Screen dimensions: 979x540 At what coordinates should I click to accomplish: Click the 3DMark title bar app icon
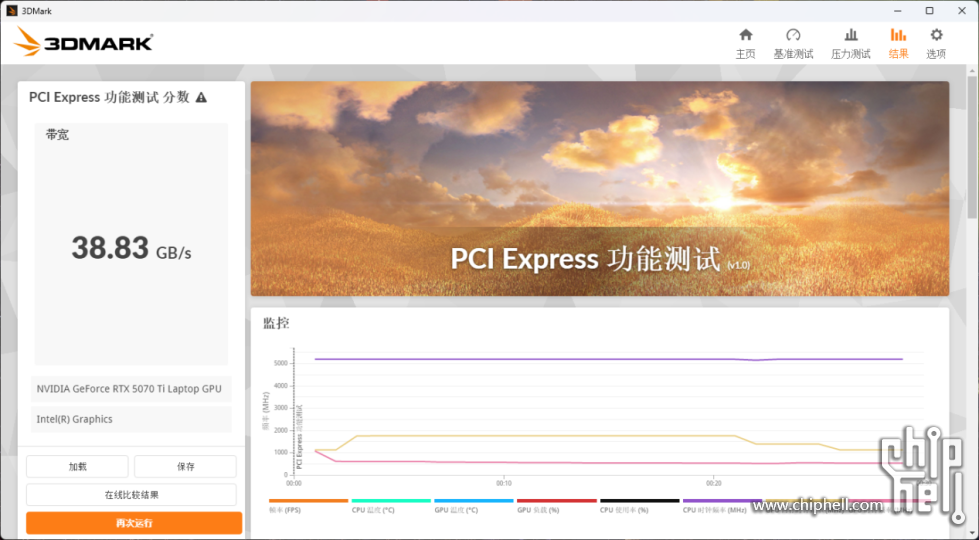click(12, 11)
